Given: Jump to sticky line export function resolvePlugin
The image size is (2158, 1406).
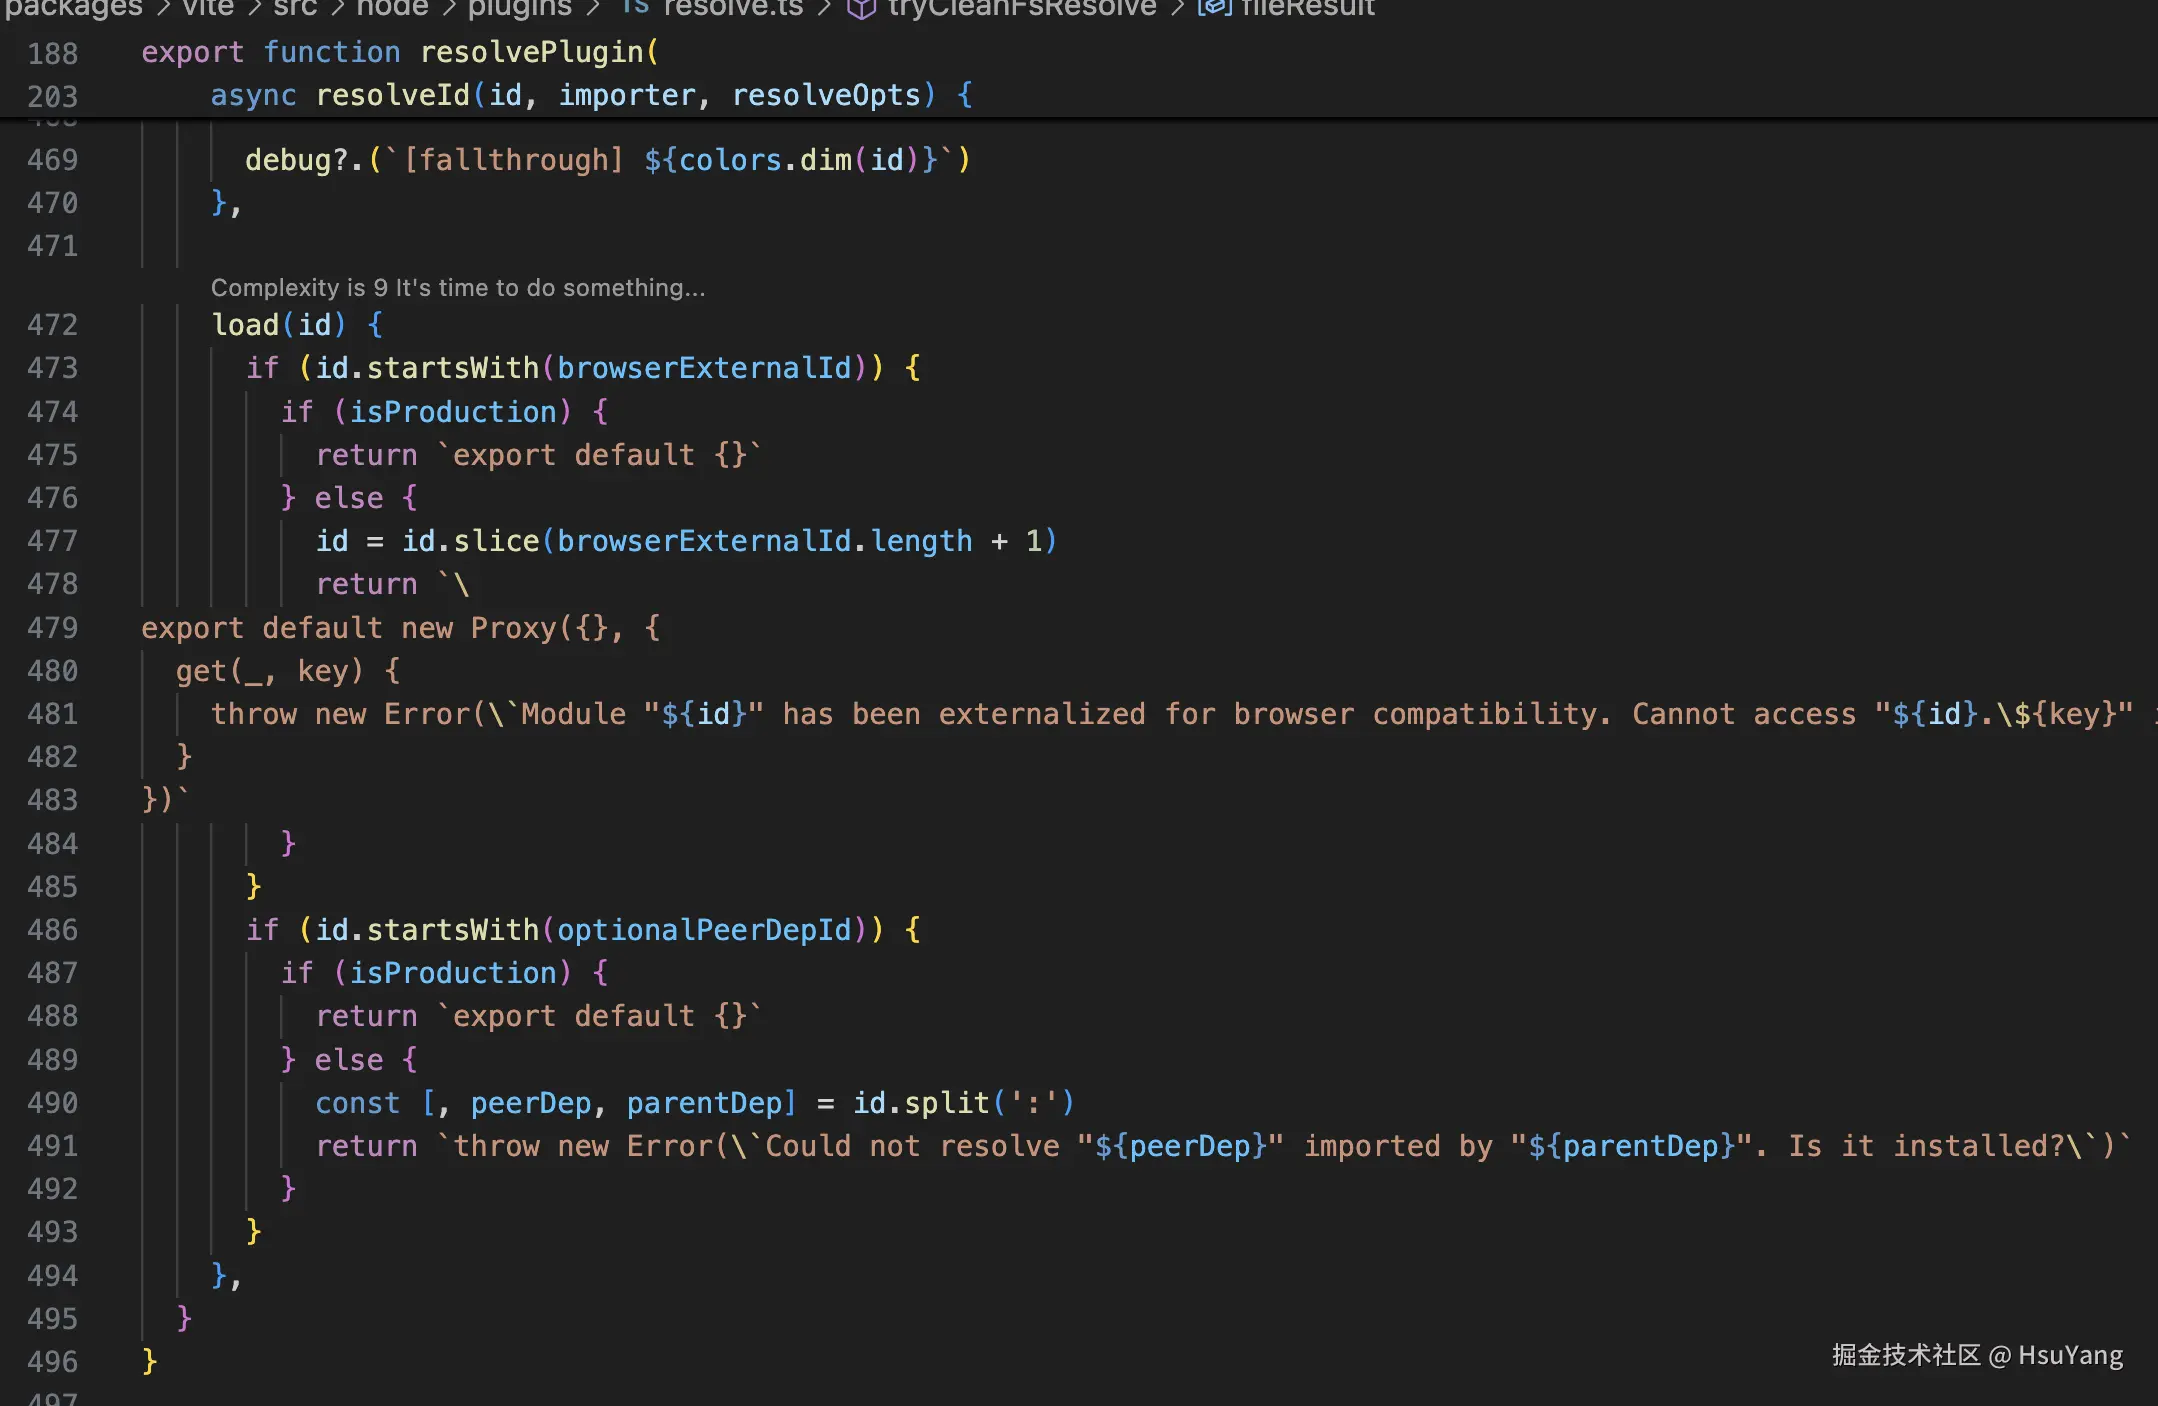Looking at the screenshot, I should pyautogui.click(x=400, y=52).
